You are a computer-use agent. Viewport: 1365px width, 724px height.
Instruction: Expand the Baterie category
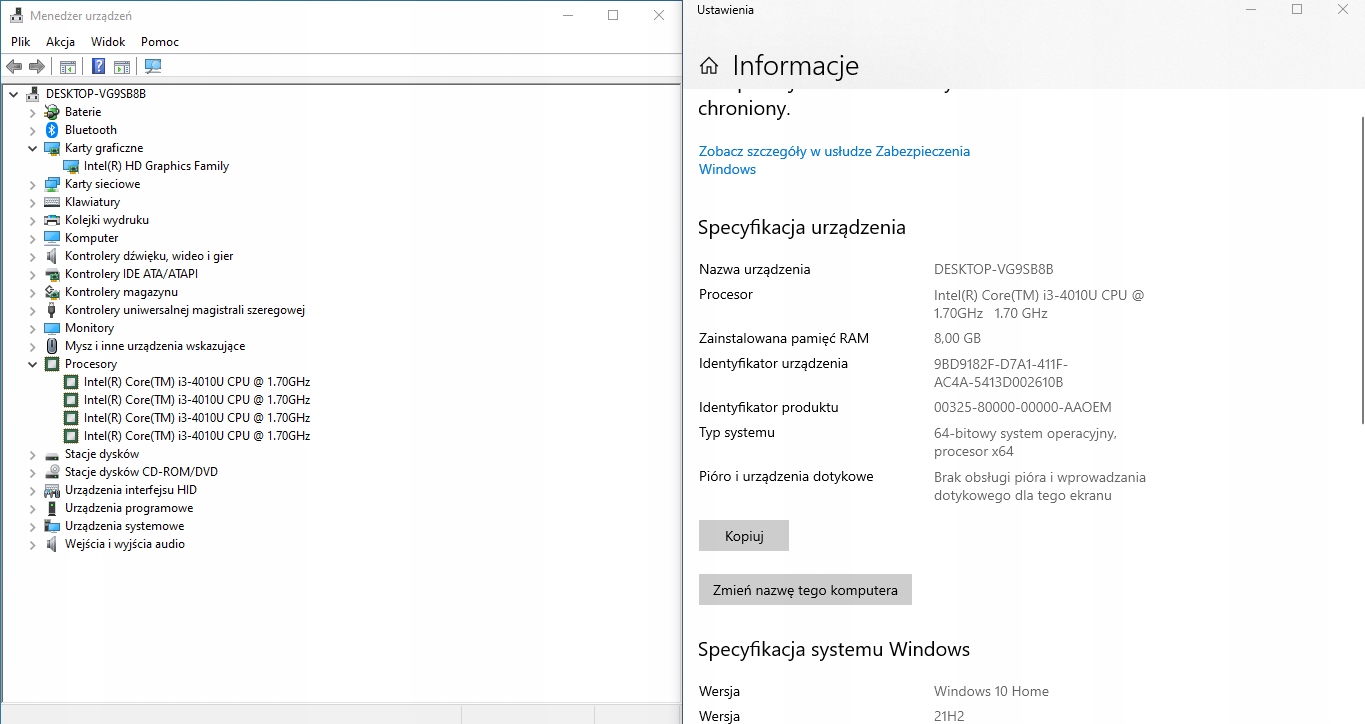pyautogui.click(x=32, y=112)
